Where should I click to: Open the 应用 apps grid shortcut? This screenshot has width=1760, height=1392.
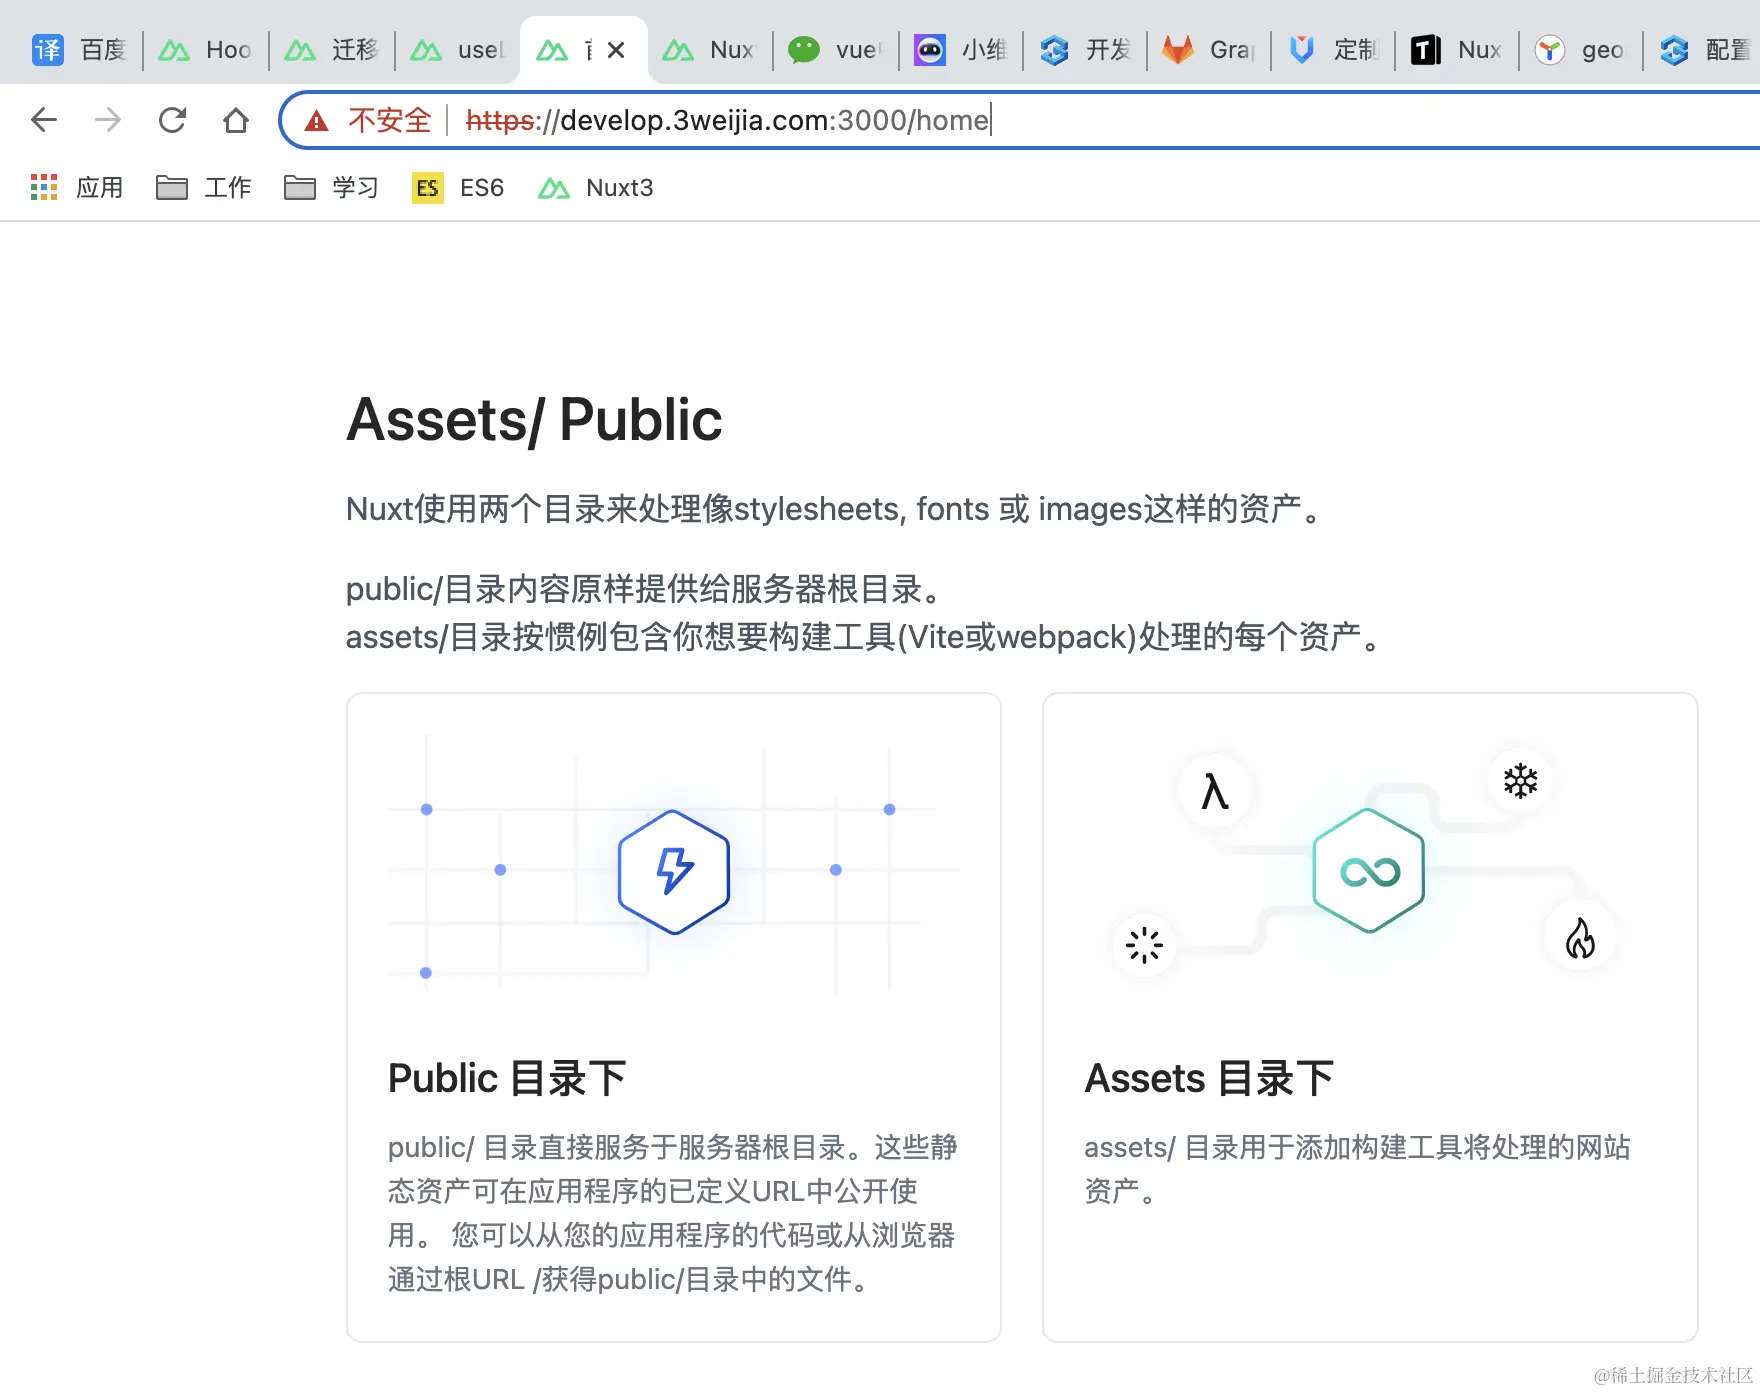(77, 188)
